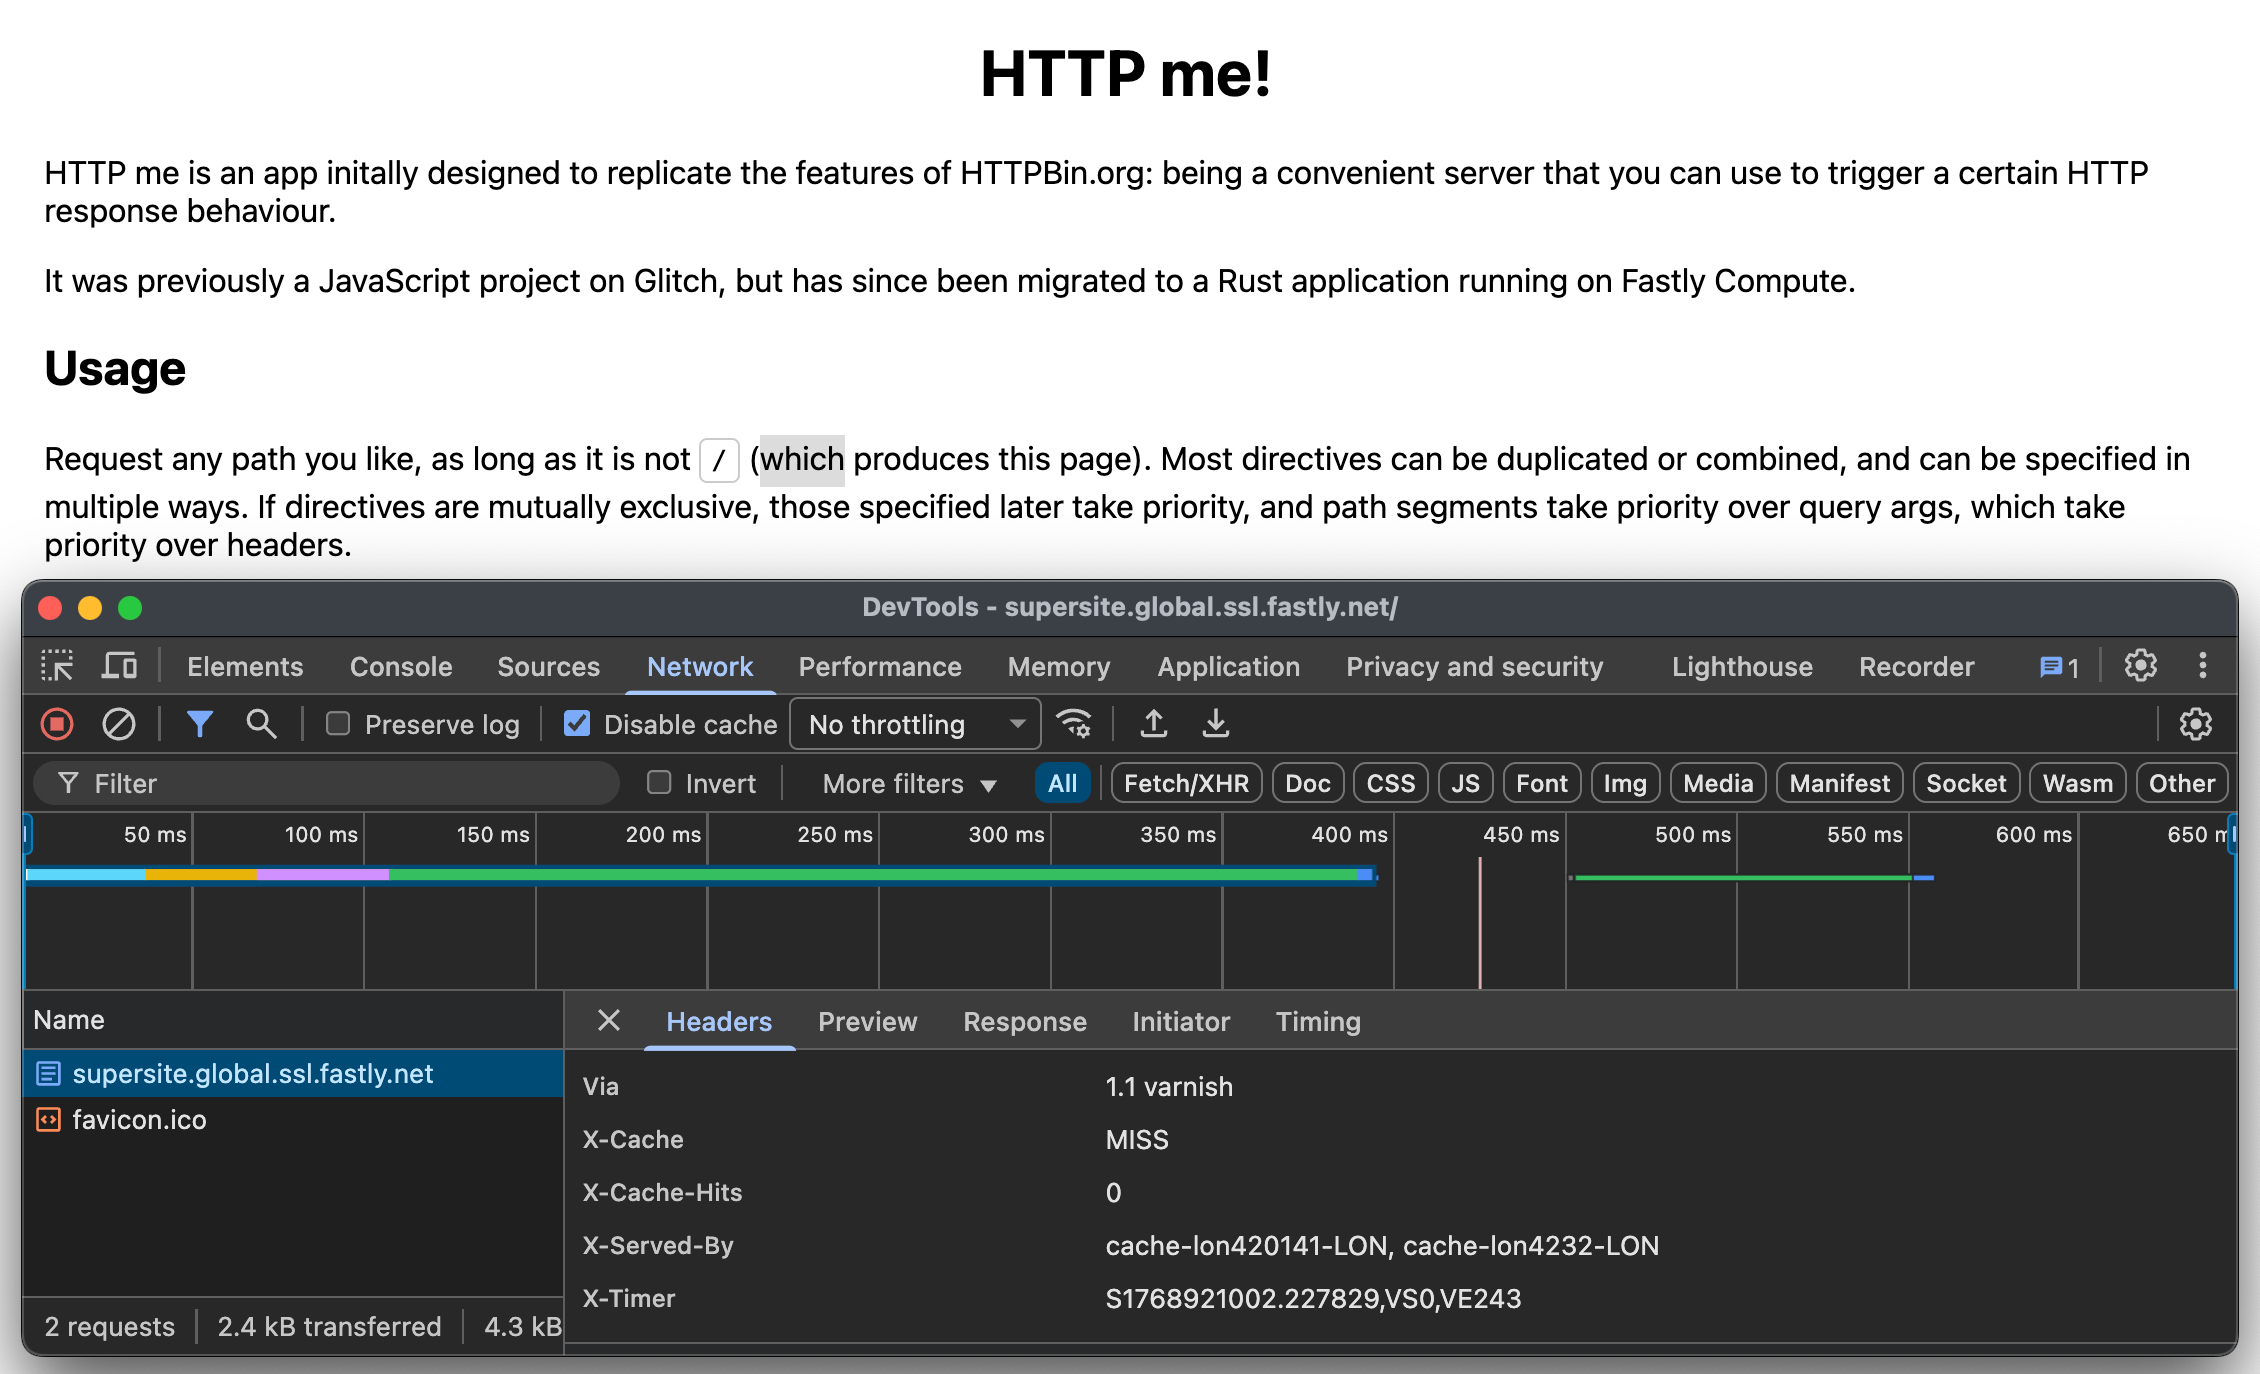2260x1374 pixels.
Task: Switch to the Console panel tab
Action: [x=400, y=666]
